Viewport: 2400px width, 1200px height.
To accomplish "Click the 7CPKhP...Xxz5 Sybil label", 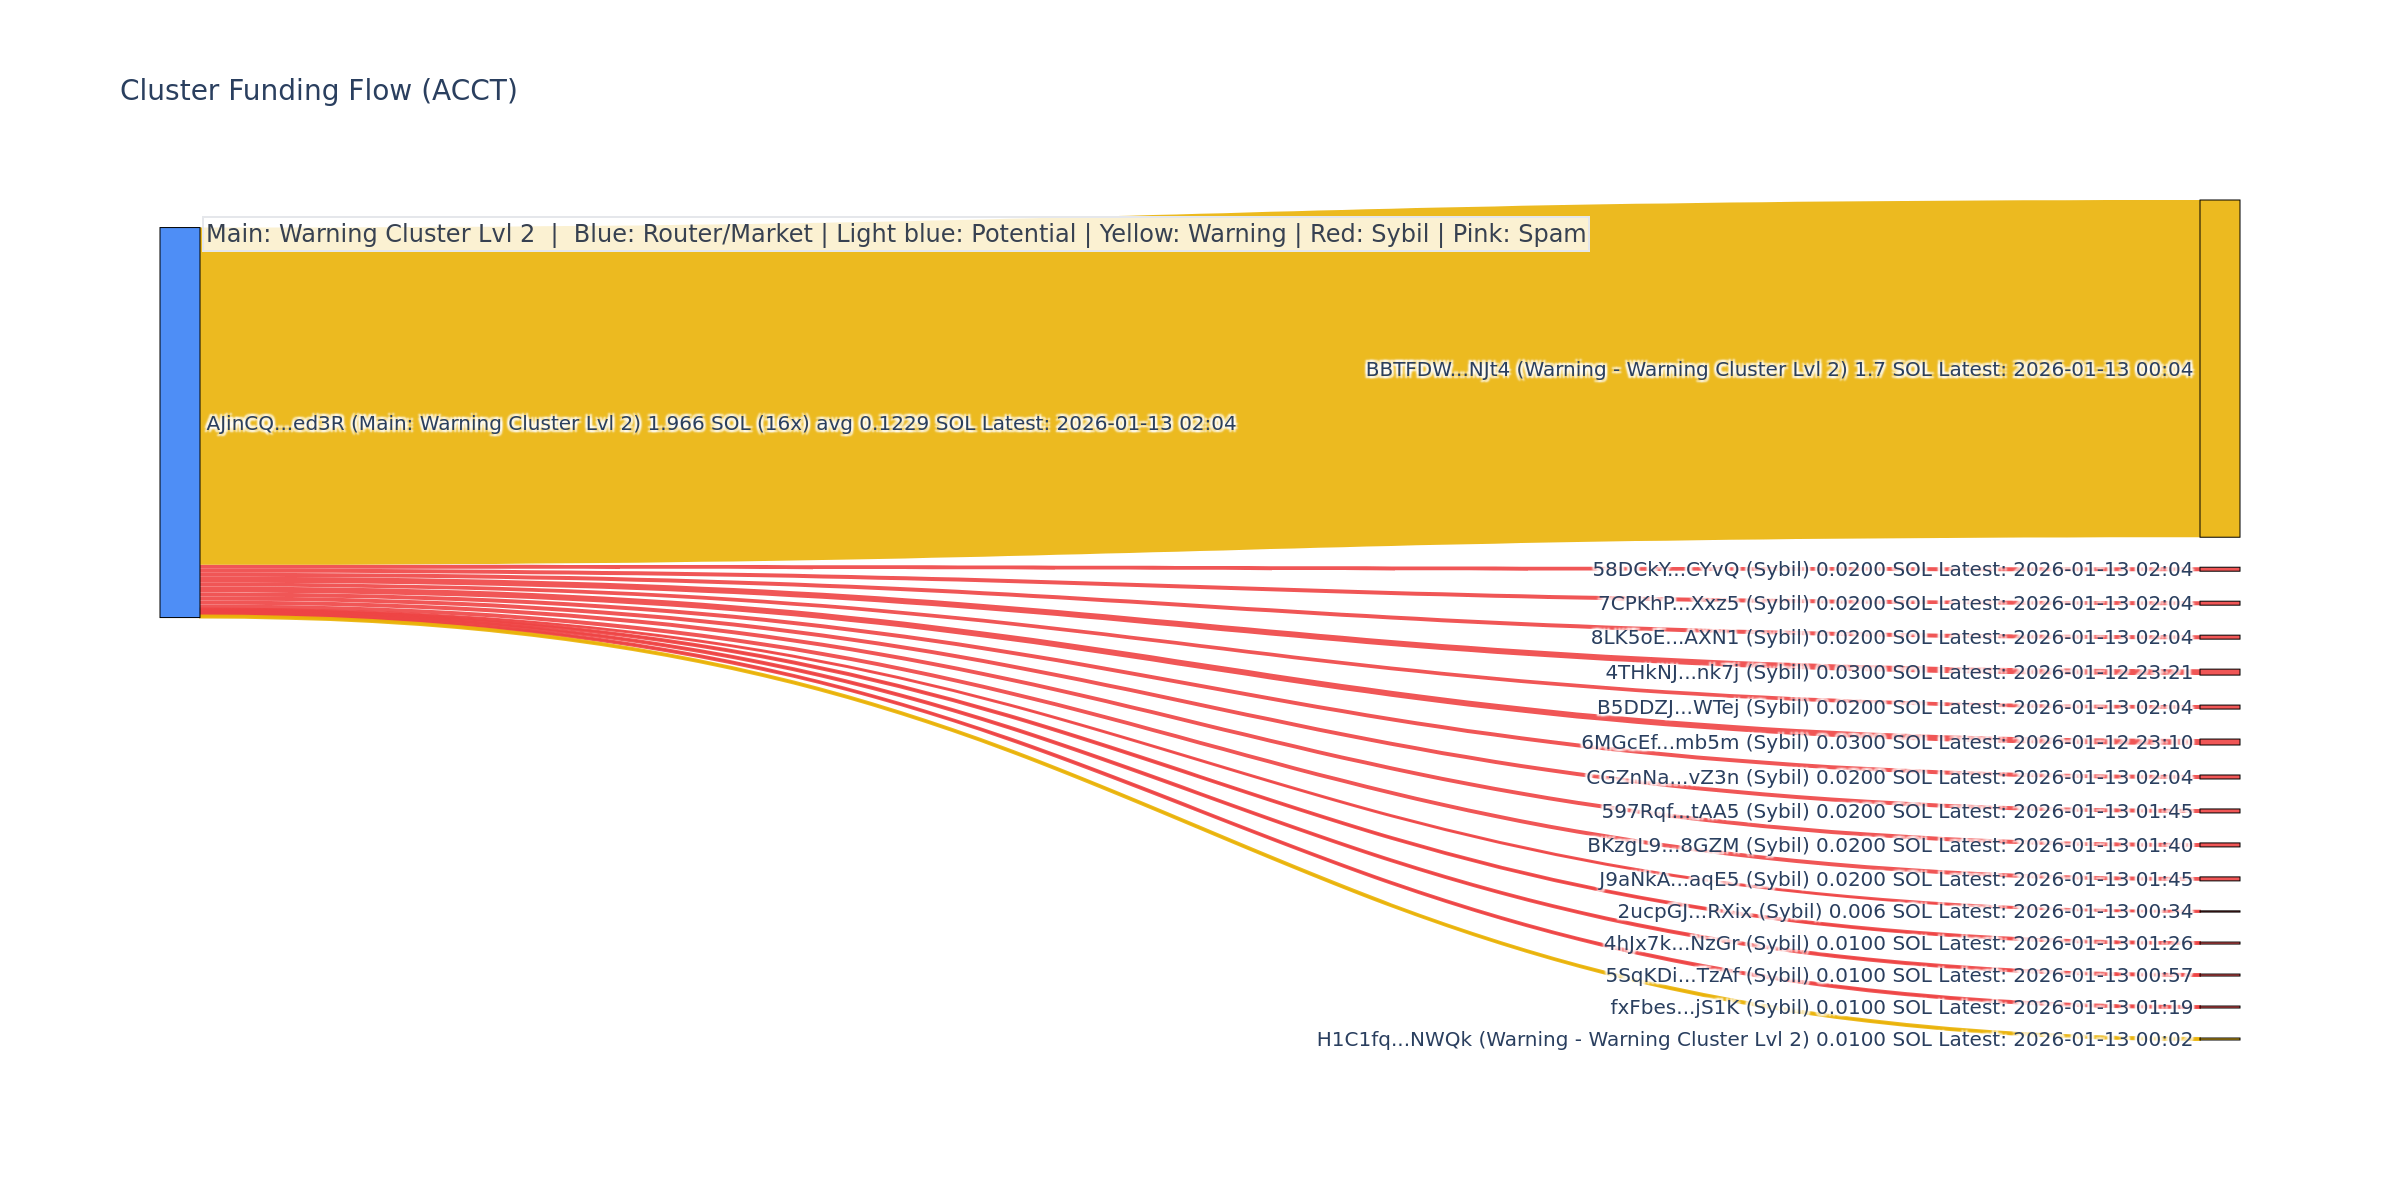I will [x=1894, y=604].
